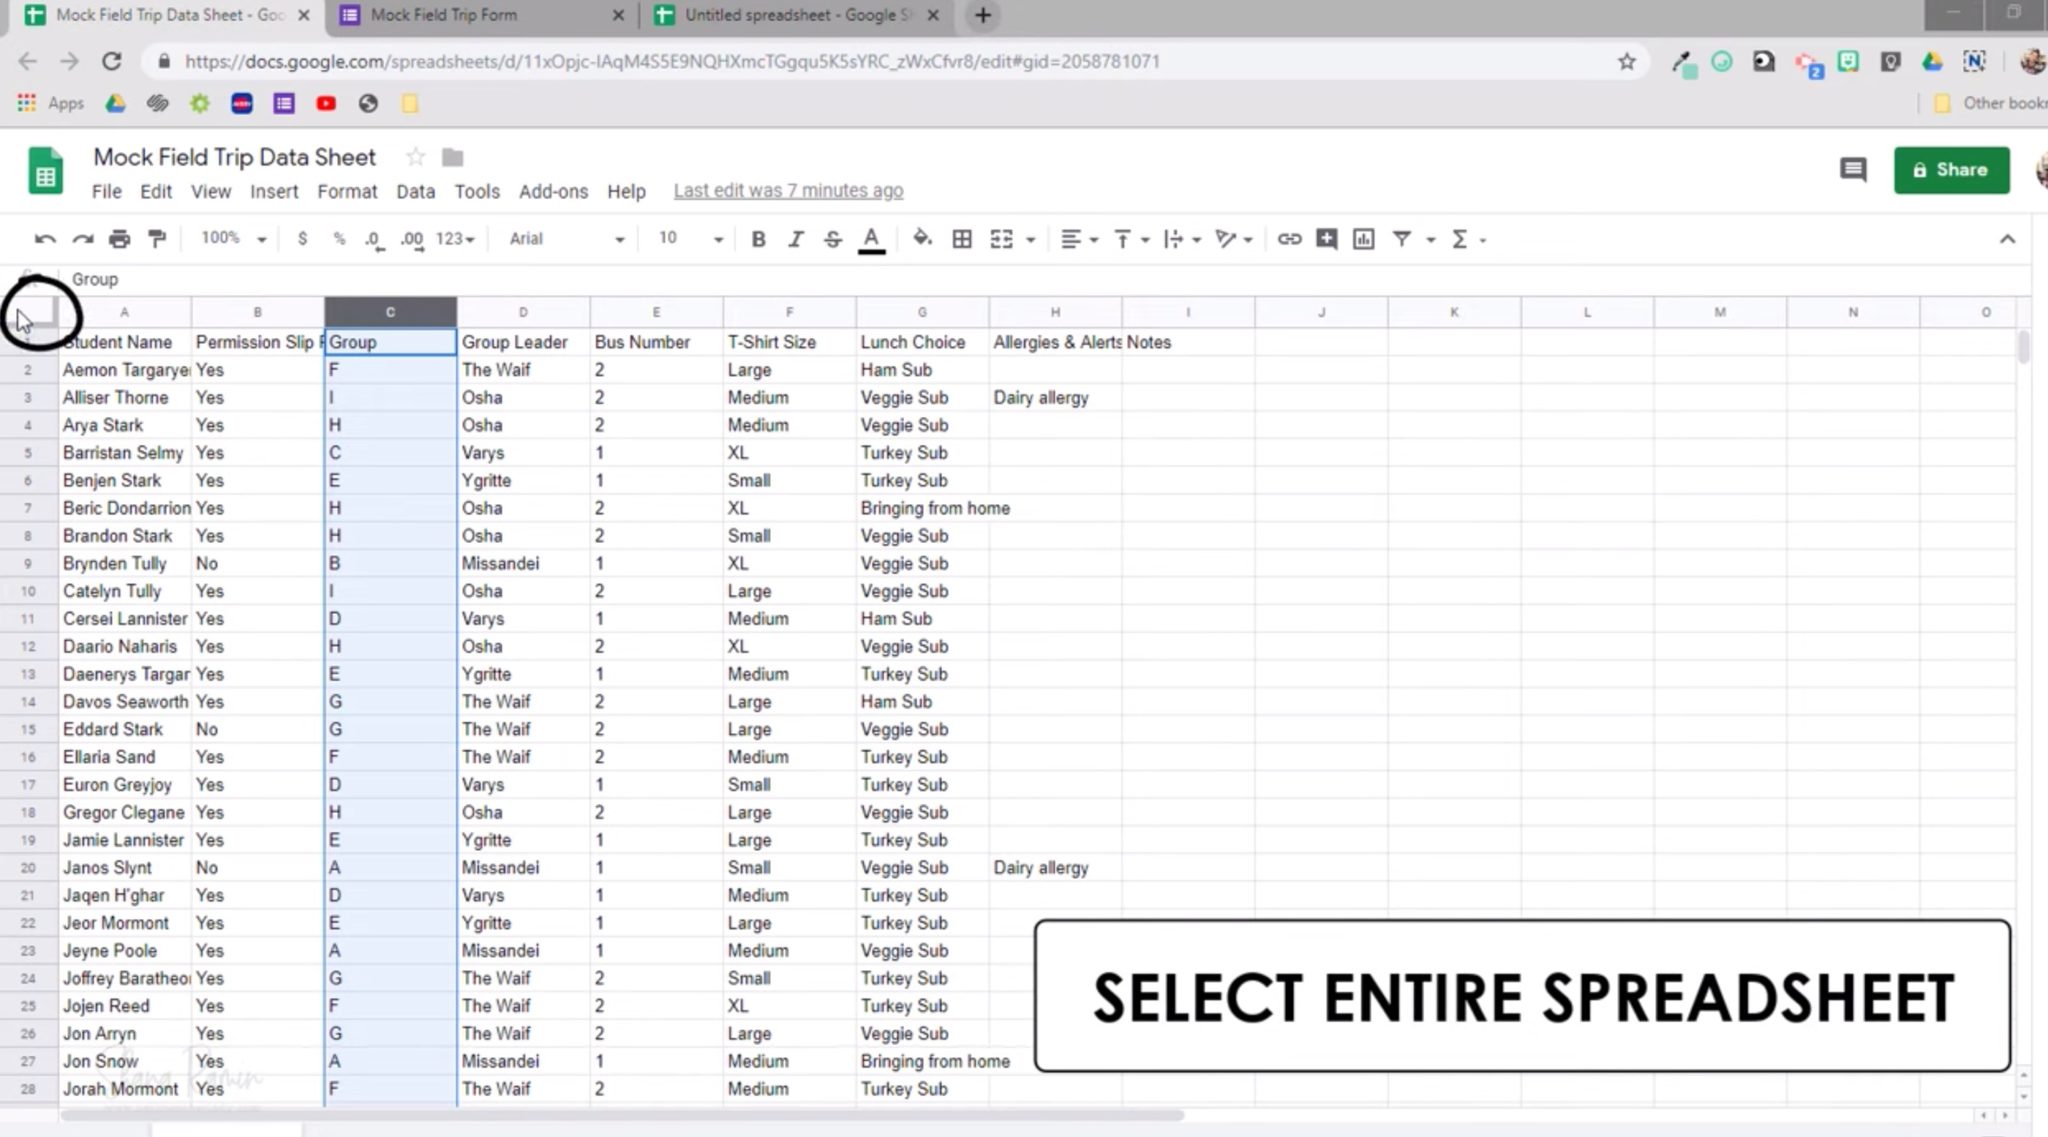Format selection as currency
The image size is (2048, 1137).
[303, 239]
